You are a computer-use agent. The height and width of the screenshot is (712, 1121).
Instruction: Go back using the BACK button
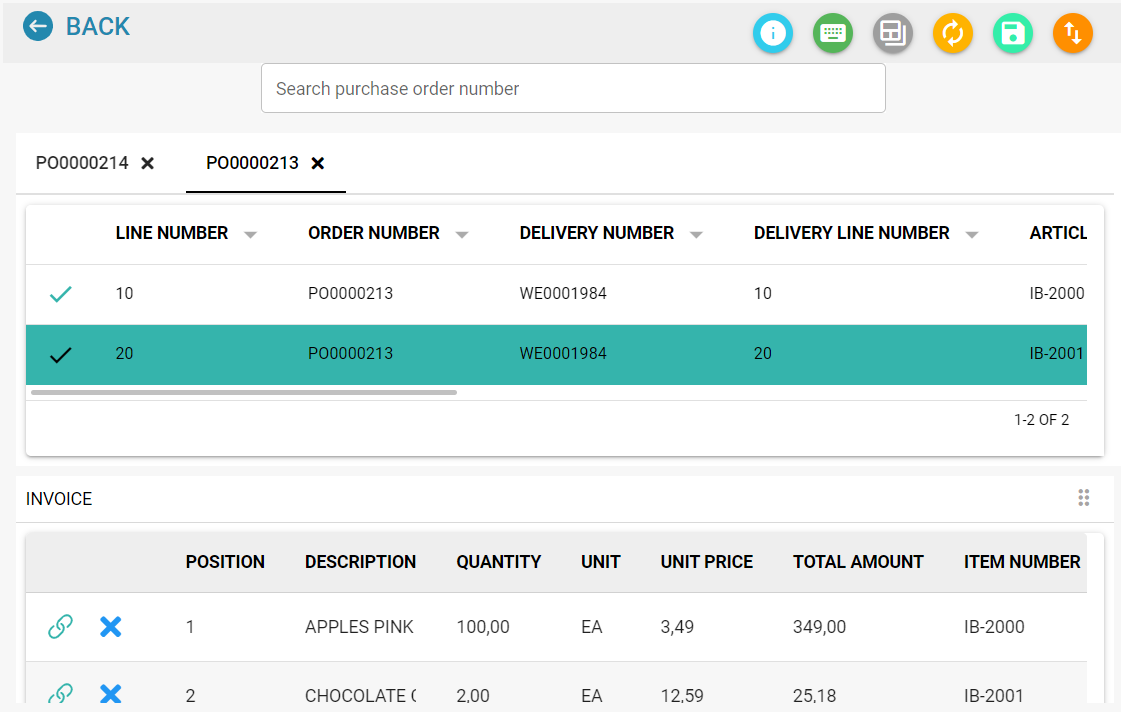click(76, 26)
